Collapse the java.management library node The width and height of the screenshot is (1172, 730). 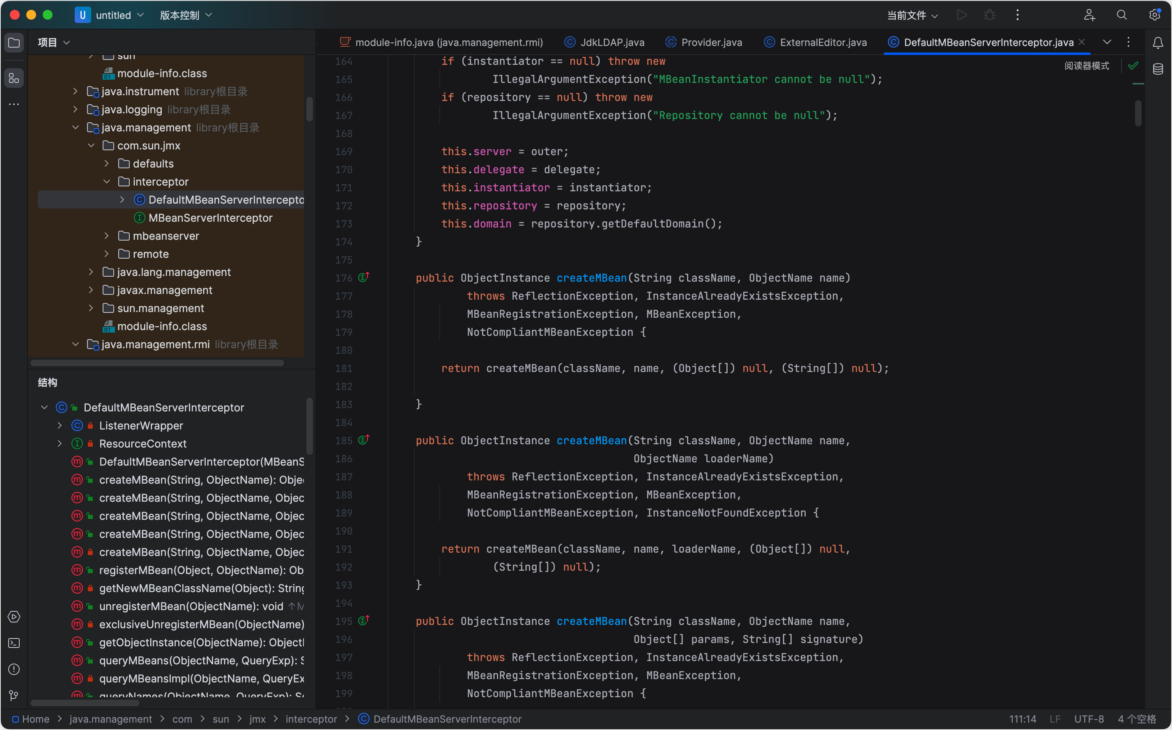(75, 128)
